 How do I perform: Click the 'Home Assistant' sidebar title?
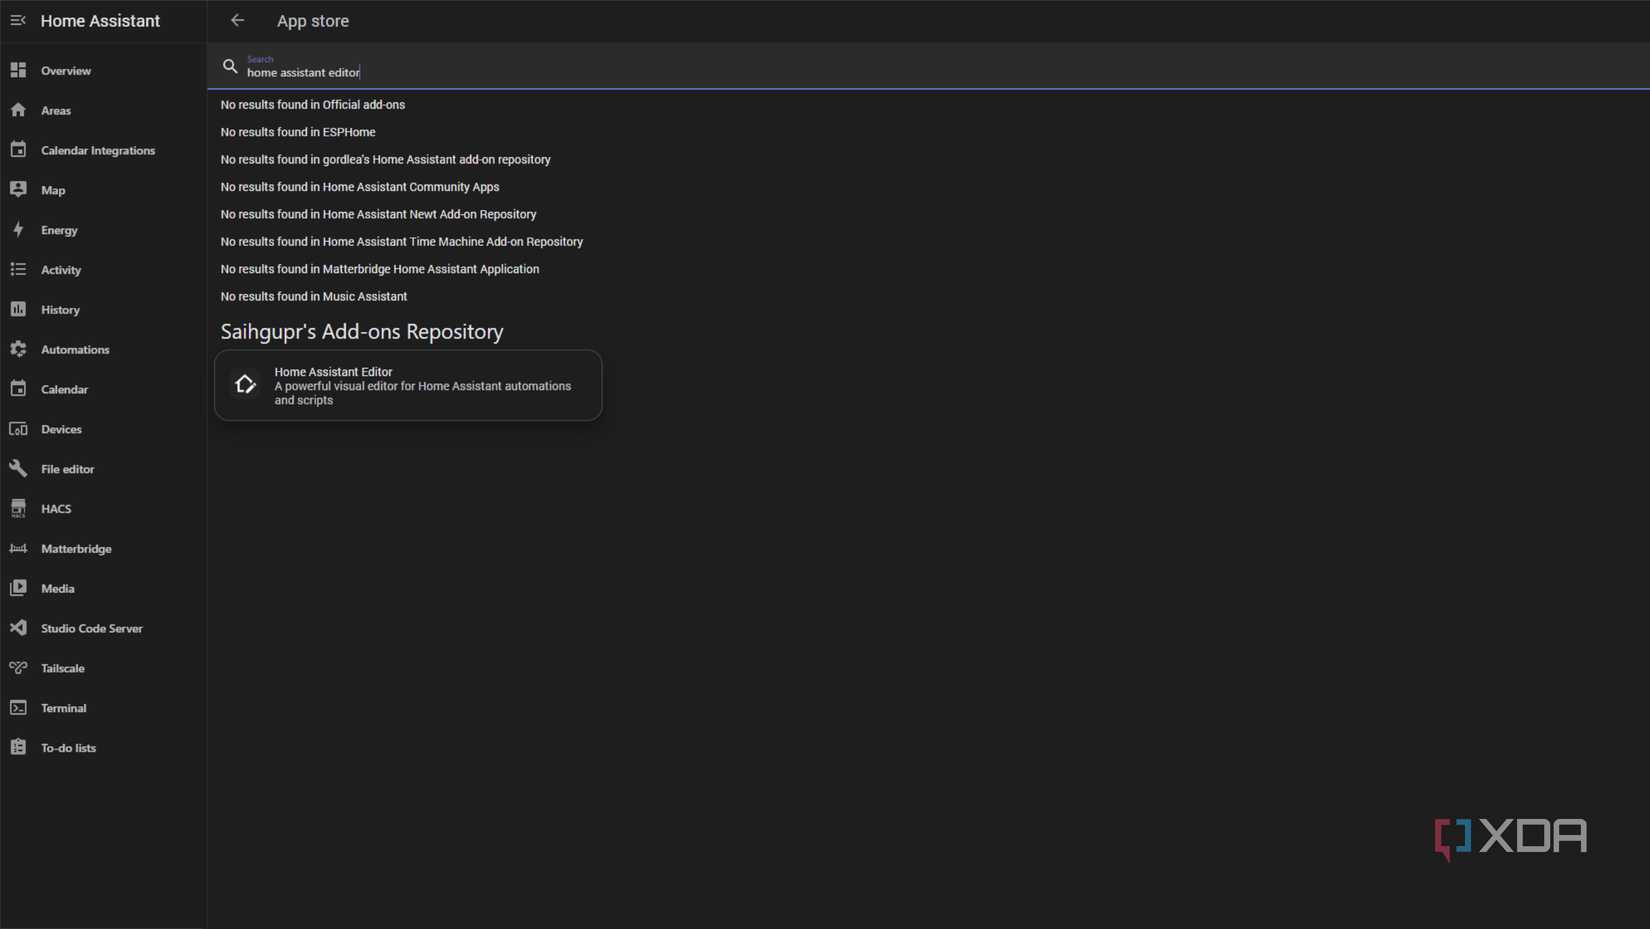point(100,21)
